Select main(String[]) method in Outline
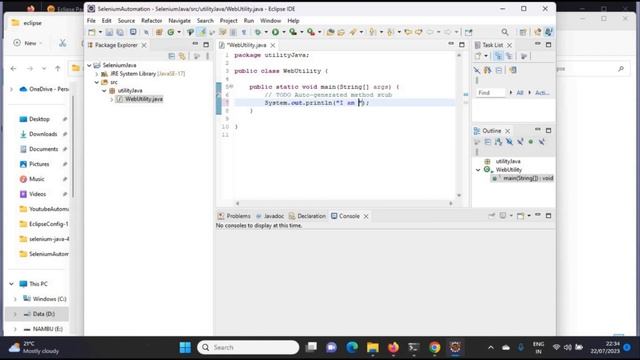Screen dimensions: 640x360 (522, 178)
